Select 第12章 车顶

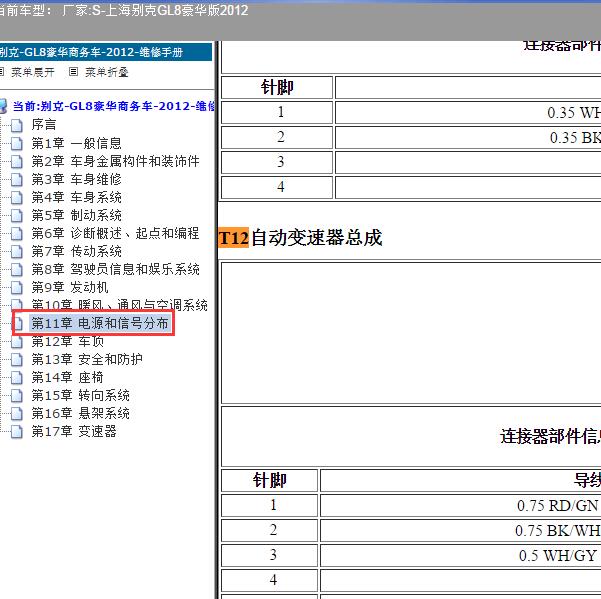point(68,341)
